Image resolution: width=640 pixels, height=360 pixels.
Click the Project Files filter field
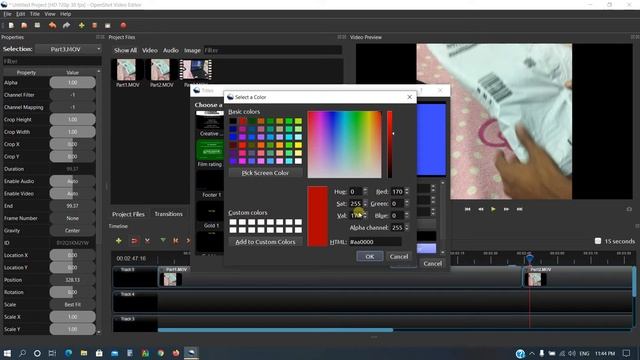tap(273, 50)
